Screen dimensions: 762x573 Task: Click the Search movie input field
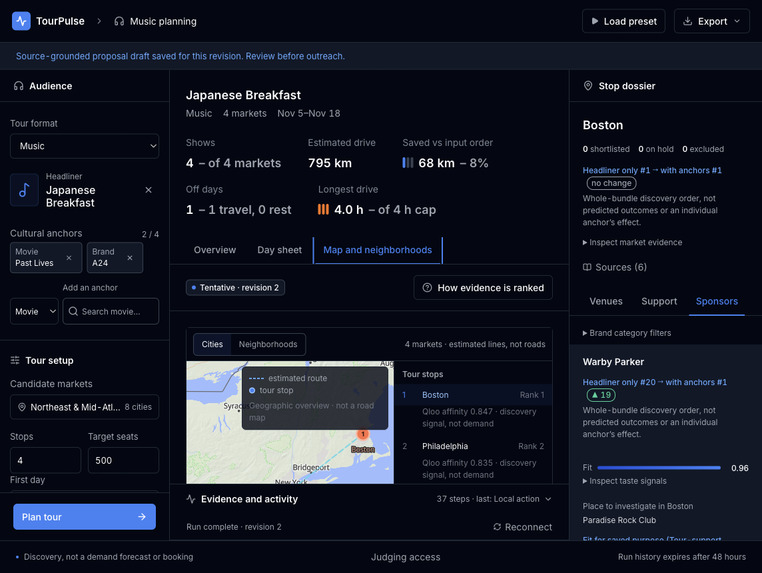pyautogui.click(x=111, y=311)
